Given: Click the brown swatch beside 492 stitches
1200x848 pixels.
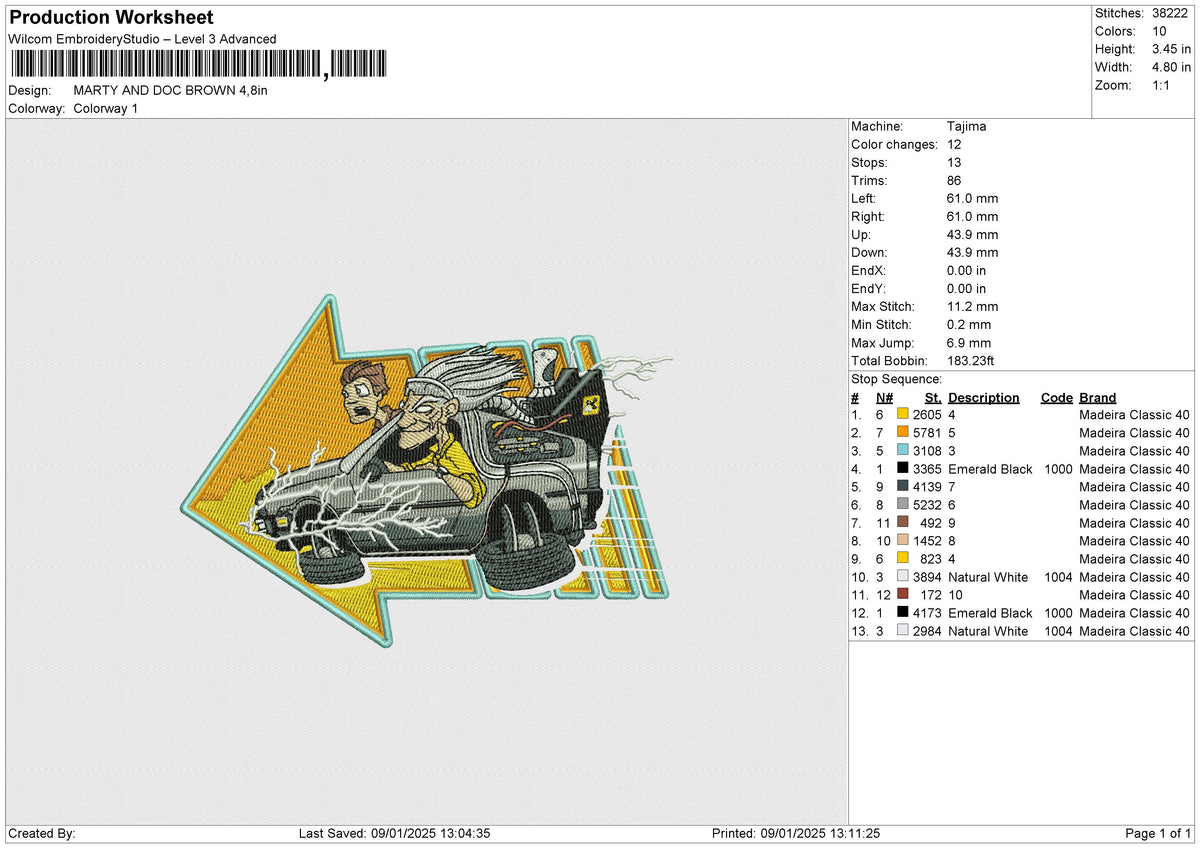Looking at the screenshot, I should (x=903, y=523).
